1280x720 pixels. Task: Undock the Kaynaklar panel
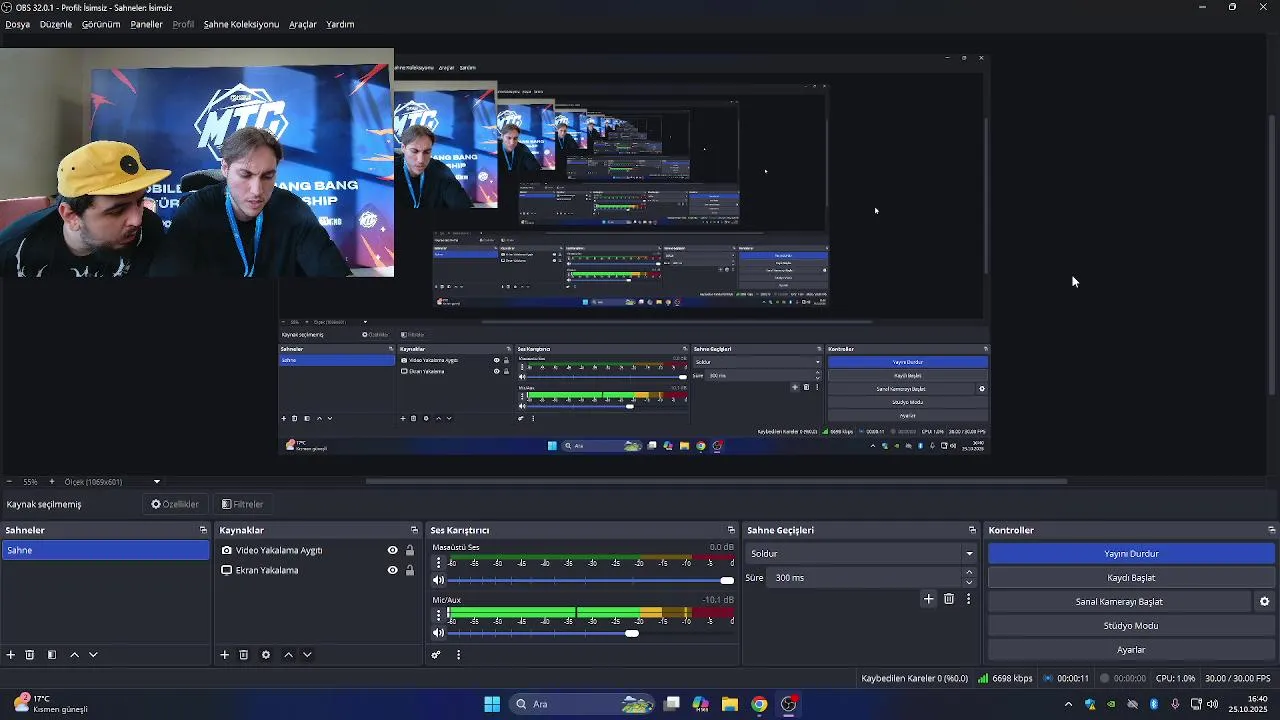click(414, 530)
